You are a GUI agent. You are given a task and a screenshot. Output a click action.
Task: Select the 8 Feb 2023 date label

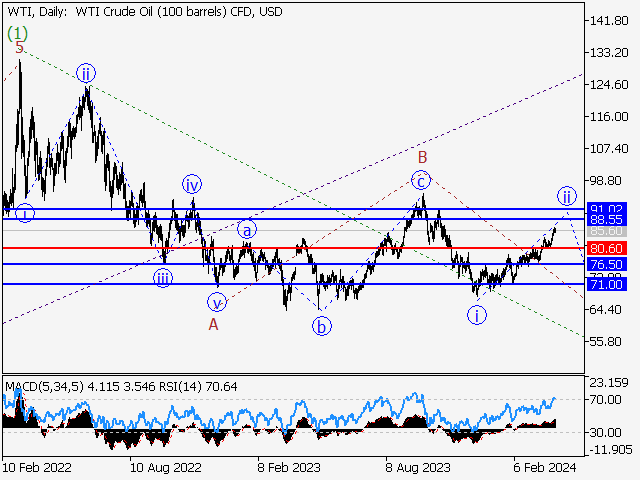[x=289, y=467]
